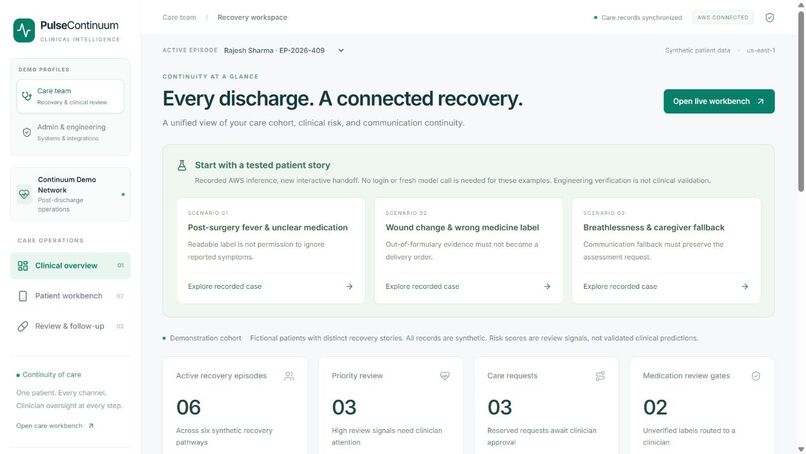
Task: Click the people icon on Active recovery episodes
Action: click(x=289, y=376)
